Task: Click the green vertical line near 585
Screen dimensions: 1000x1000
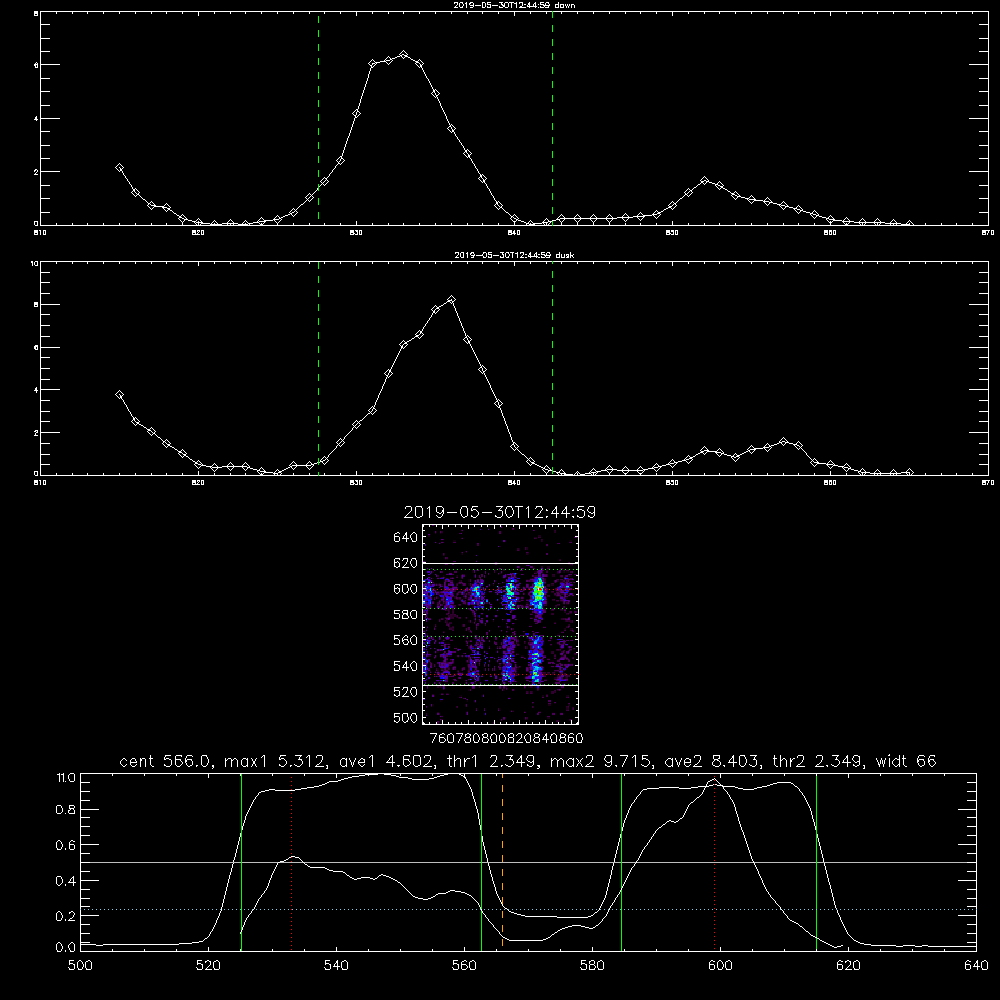Action: tap(621, 860)
